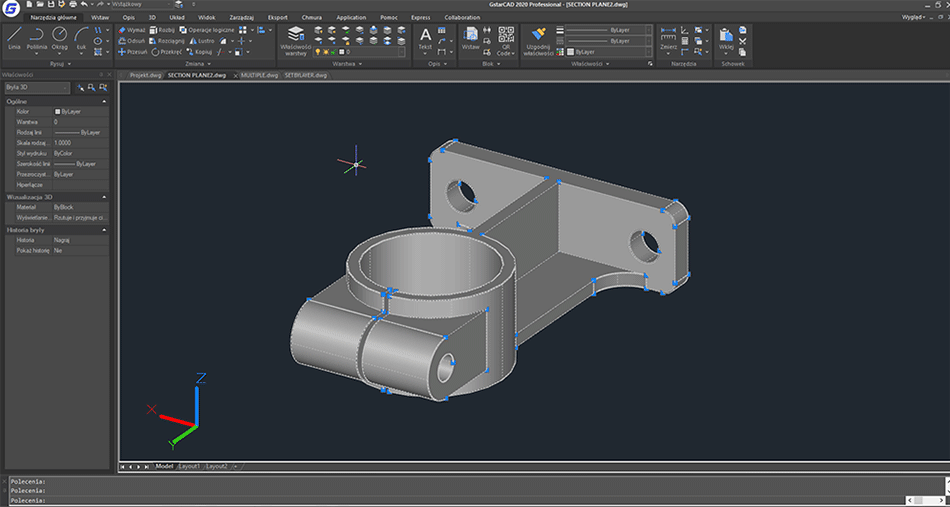Collapse the Wizualizacja 3D section

point(104,197)
